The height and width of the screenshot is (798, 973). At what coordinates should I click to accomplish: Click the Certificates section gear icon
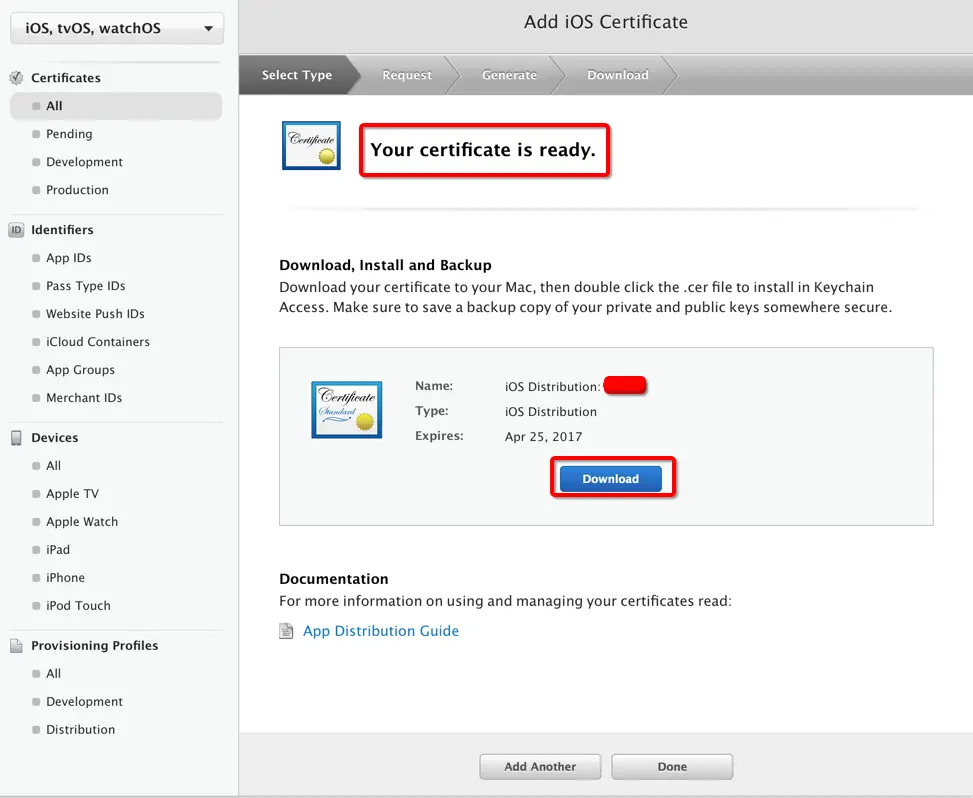click(x=16, y=78)
